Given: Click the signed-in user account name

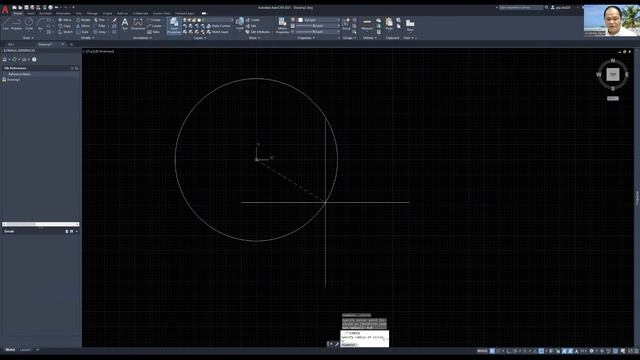Looking at the screenshot, I should pos(563,7).
